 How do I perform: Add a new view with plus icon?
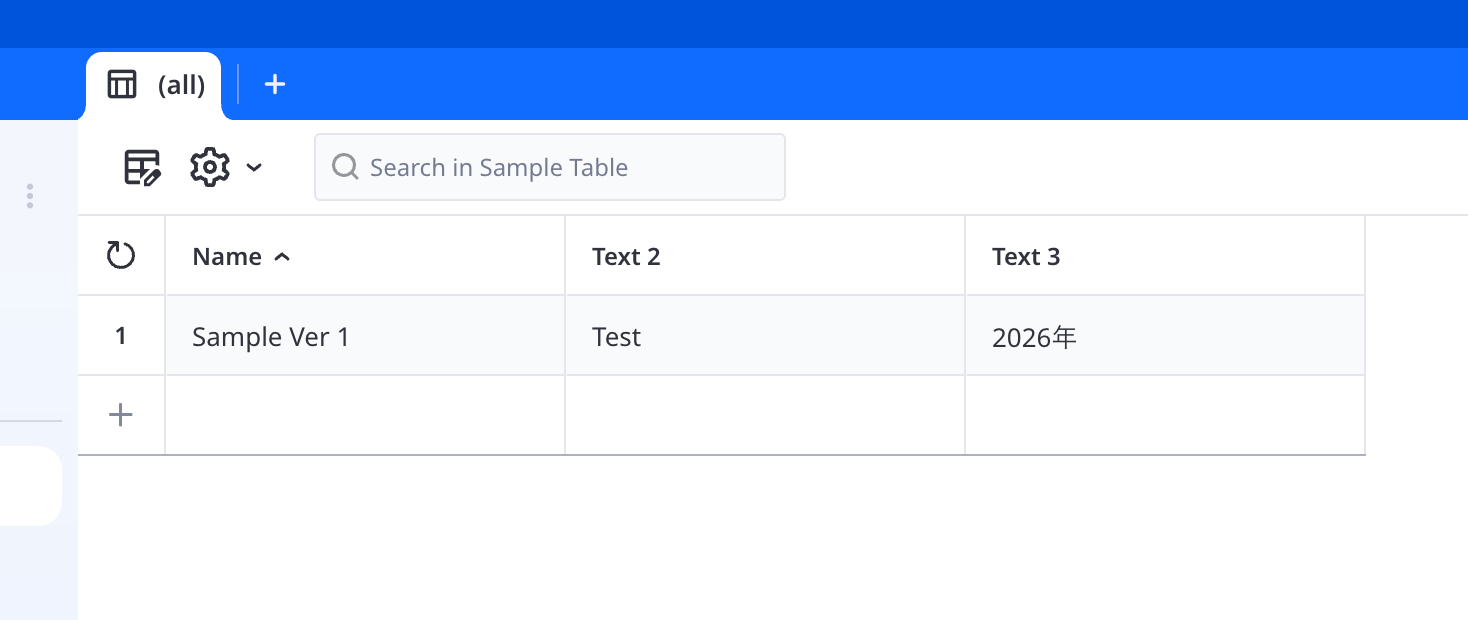click(275, 85)
